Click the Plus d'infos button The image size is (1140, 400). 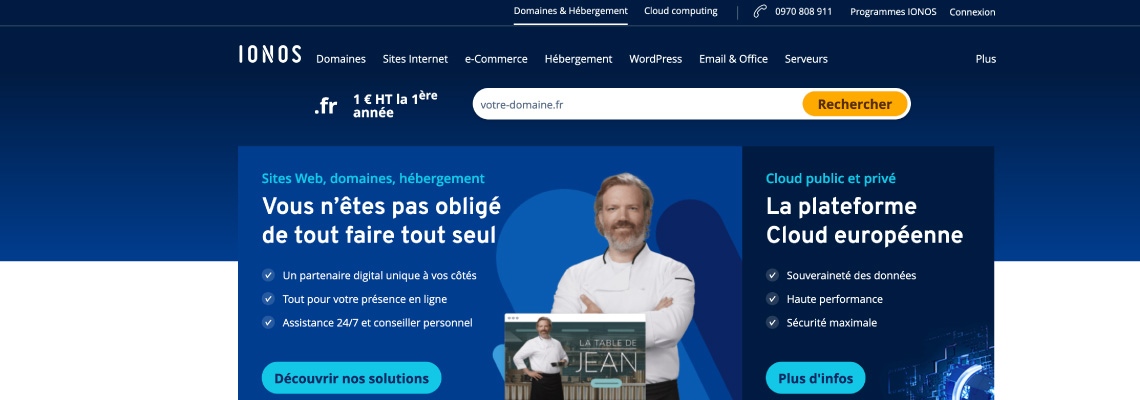(x=816, y=378)
